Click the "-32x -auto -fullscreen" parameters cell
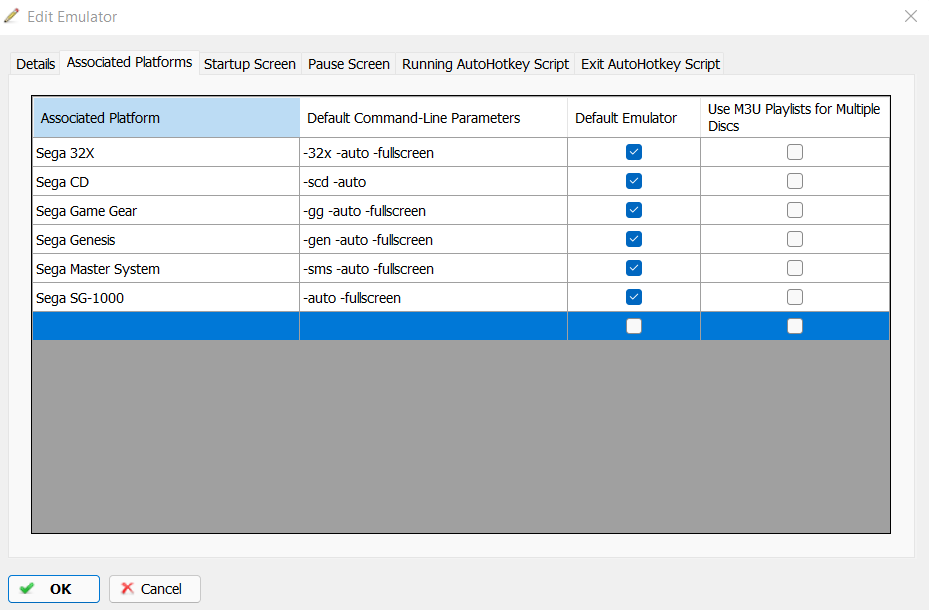 pos(434,153)
